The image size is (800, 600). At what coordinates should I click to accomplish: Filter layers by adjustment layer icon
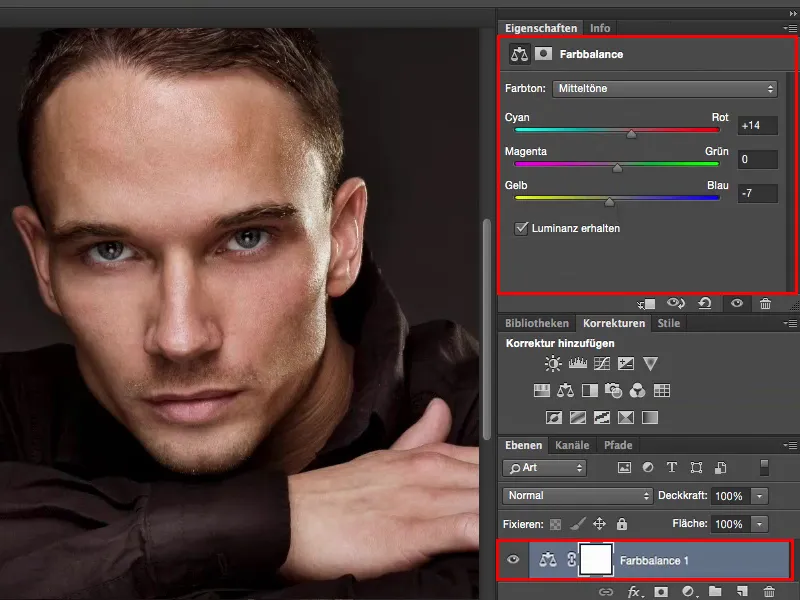(x=648, y=467)
